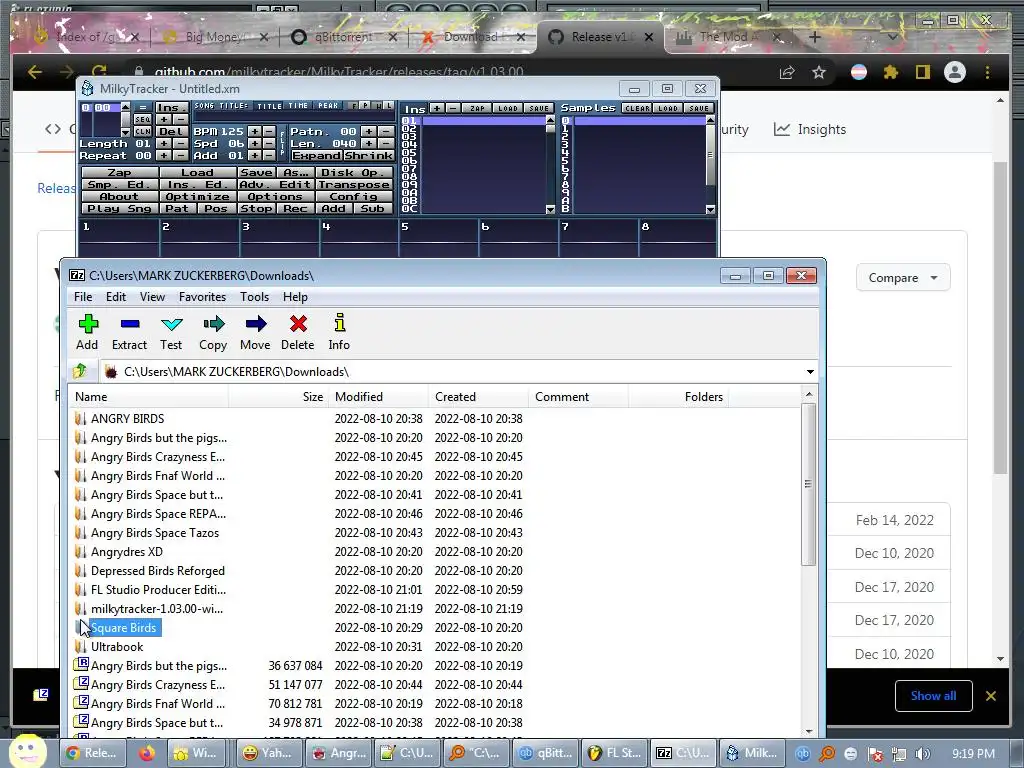Viewport: 1024px width, 768px height.
Task: Open the Chrome bookmark star icon
Action: click(x=819, y=72)
